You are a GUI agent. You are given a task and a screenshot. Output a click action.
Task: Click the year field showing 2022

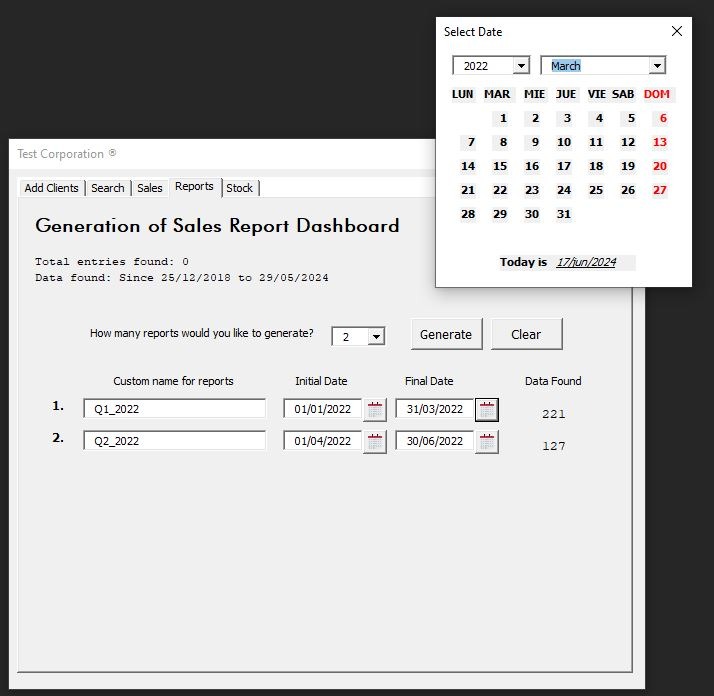[x=483, y=66]
